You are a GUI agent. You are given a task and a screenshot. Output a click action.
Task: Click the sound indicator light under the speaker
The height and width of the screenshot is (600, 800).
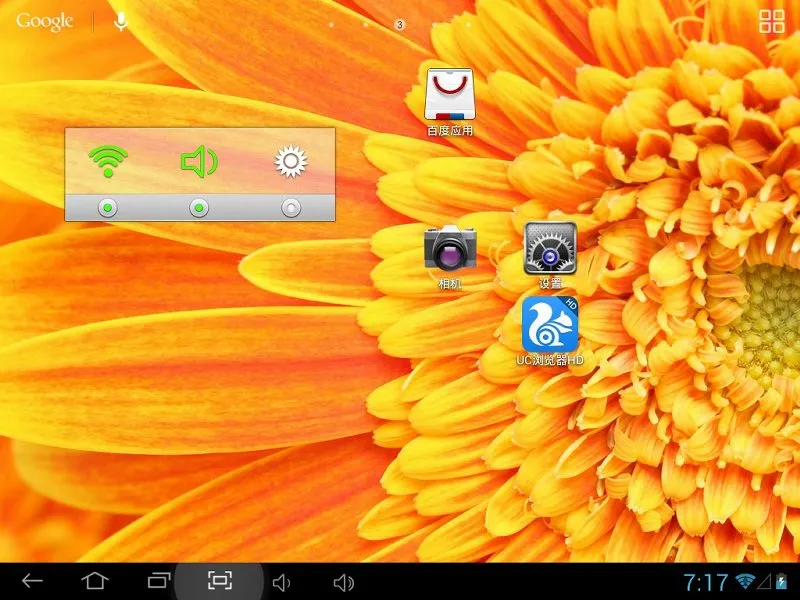(199, 208)
